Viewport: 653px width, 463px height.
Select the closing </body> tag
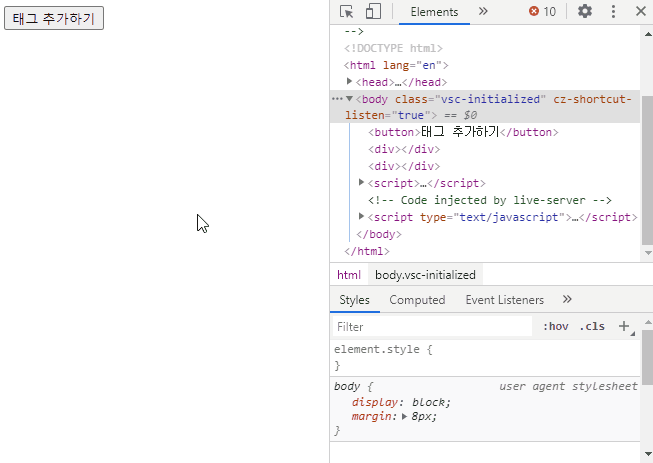379,234
